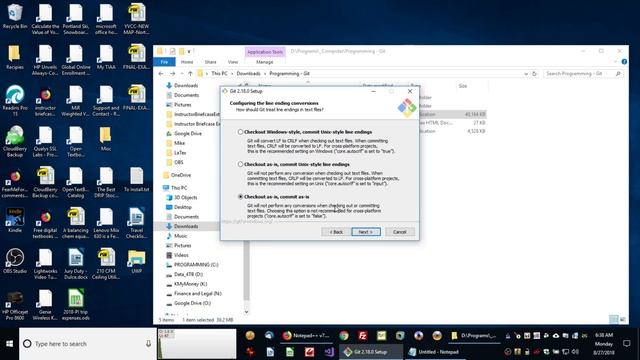Image resolution: width=640 pixels, height=360 pixels.
Task: Open 2018-PI trip expenses.ods file
Action: click(x=76, y=304)
